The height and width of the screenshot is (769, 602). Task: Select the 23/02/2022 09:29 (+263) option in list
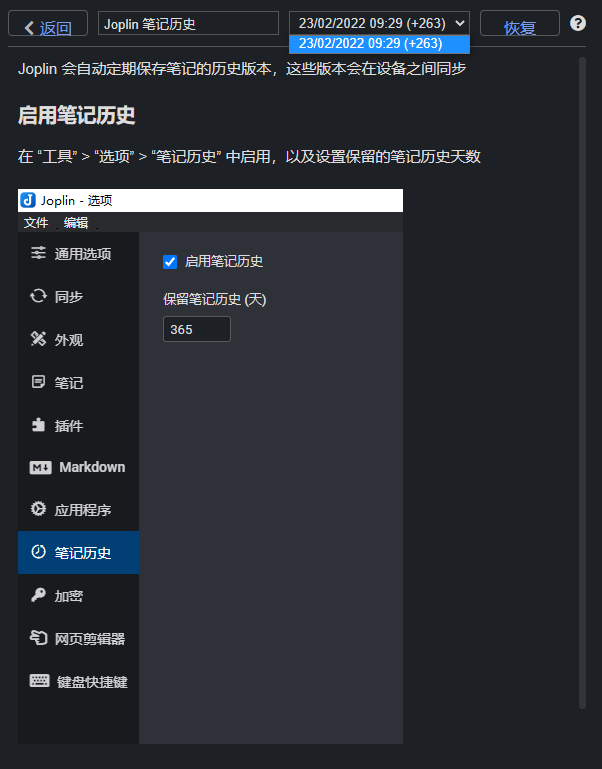(x=379, y=44)
